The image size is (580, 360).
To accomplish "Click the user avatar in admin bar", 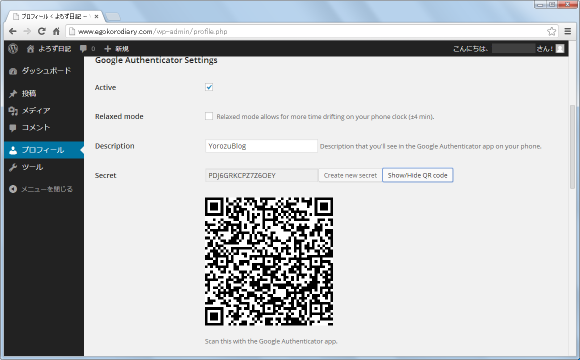I will pyautogui.click(x=560, y=48).
